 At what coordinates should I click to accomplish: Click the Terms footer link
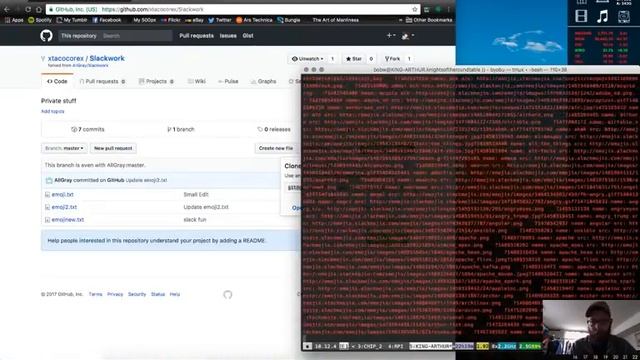[96, 294]
